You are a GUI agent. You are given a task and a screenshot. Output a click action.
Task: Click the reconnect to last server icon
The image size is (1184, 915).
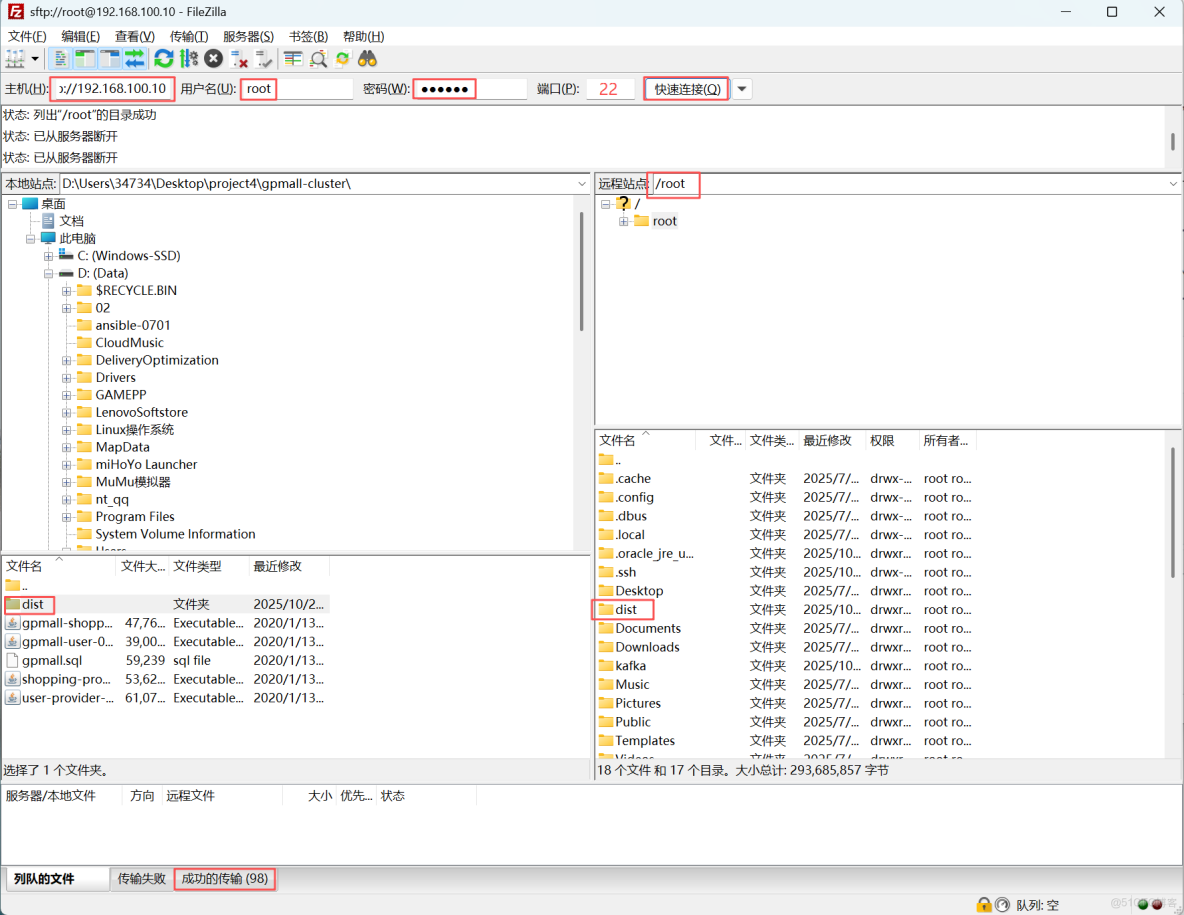264,59
